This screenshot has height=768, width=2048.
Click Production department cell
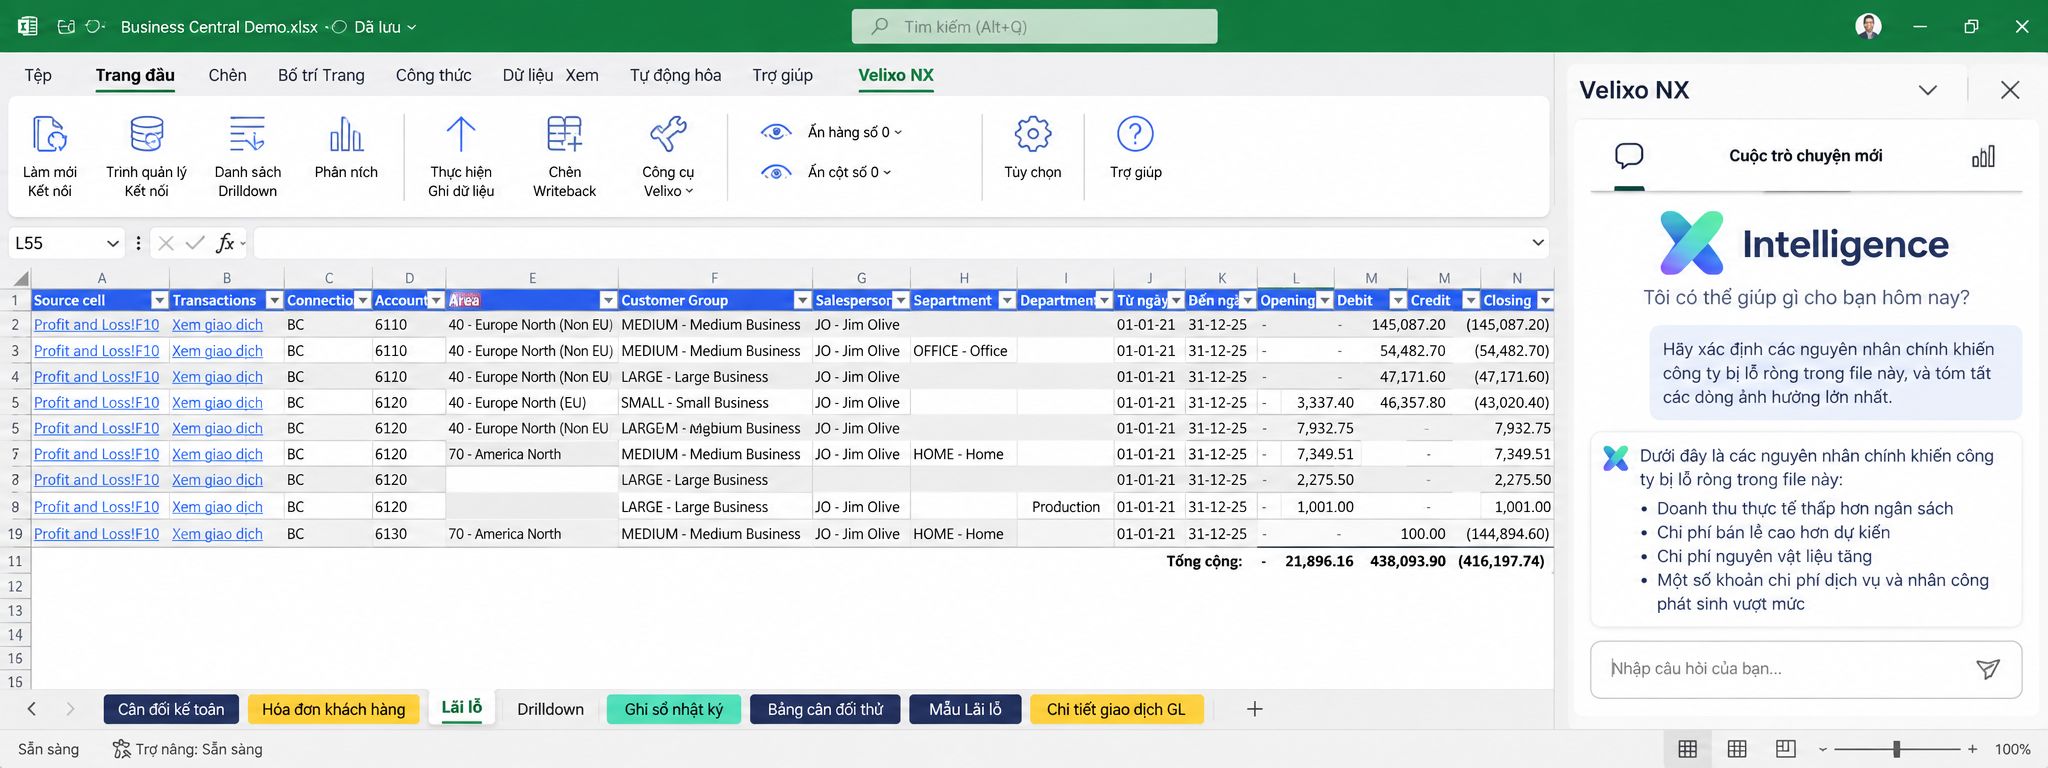pyautogui.click(x=1065, y=507)
